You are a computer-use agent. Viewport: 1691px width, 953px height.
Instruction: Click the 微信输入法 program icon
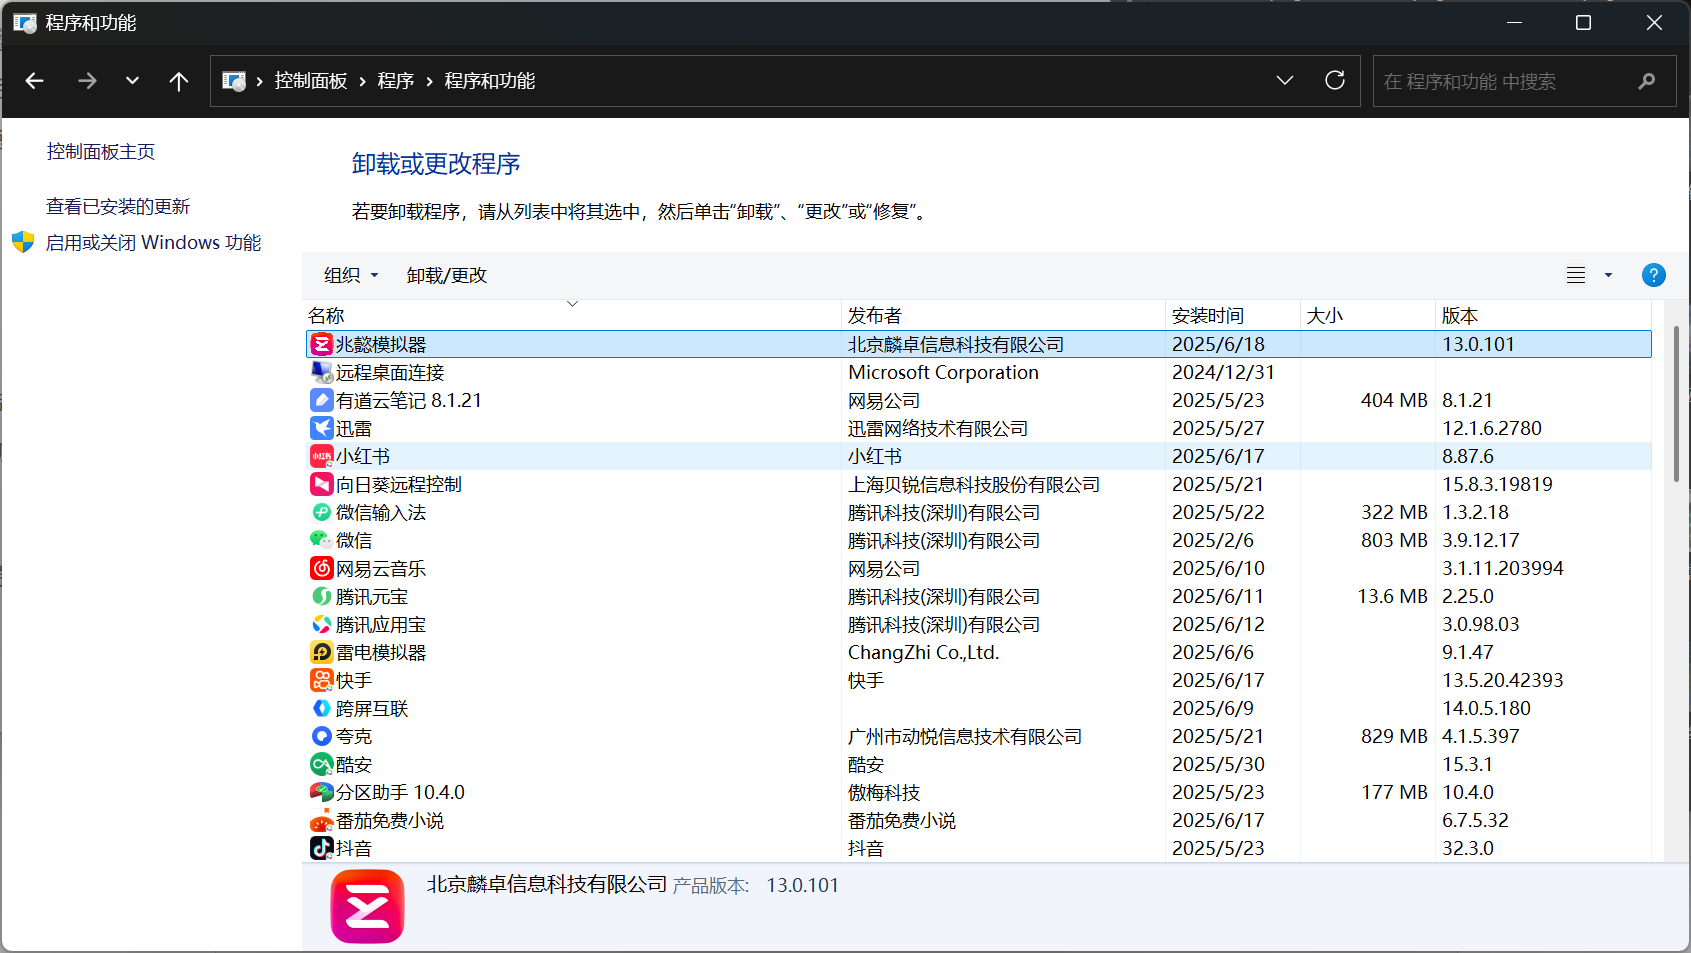(x=321, y=512)
